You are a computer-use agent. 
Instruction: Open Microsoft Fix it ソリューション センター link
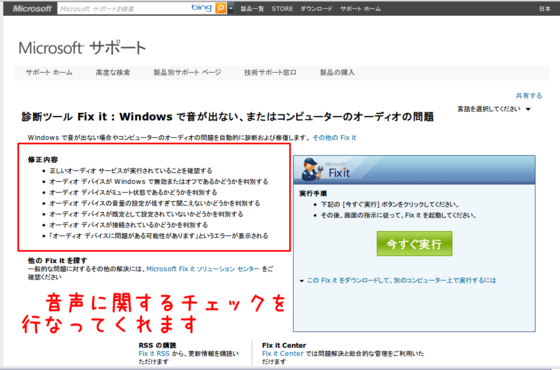coord(203,269)
